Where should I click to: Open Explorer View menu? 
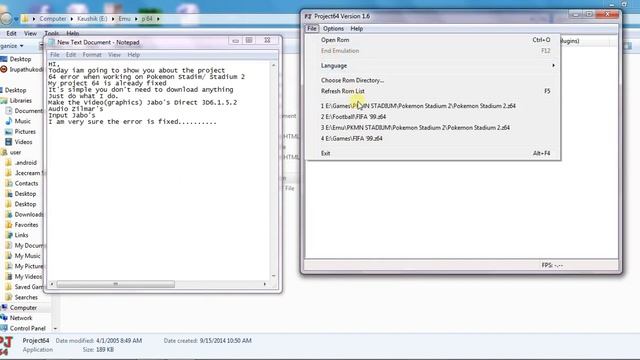pyautogui.click(x=30, y=33)
